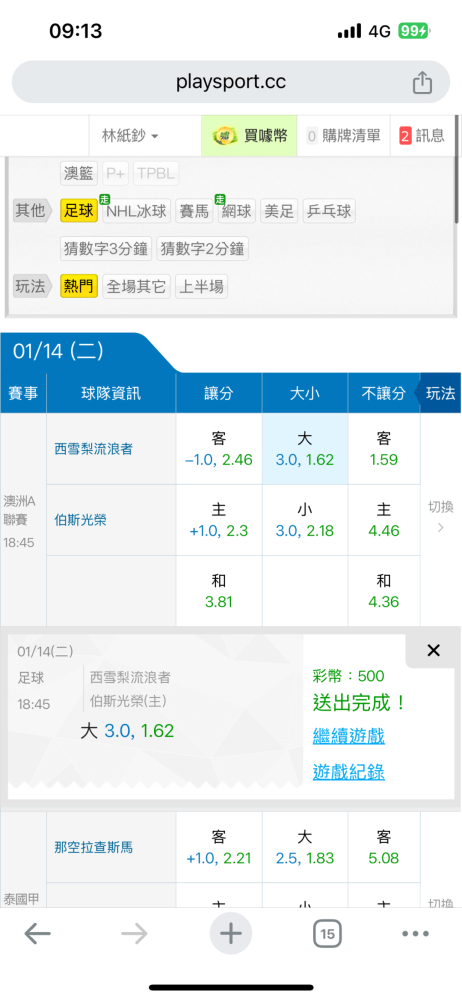Select the 全場其它 play type
The height and width of the screenshot is (1000, 462).
[136, 286]
